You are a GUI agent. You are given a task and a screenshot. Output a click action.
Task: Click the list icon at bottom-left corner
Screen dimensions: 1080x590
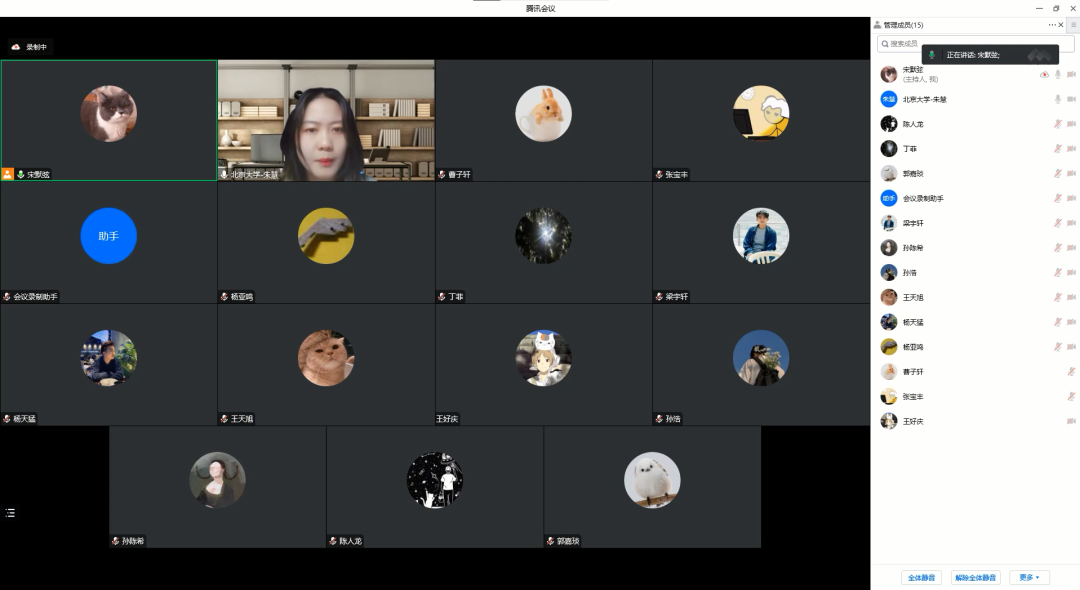pos(11,512)
